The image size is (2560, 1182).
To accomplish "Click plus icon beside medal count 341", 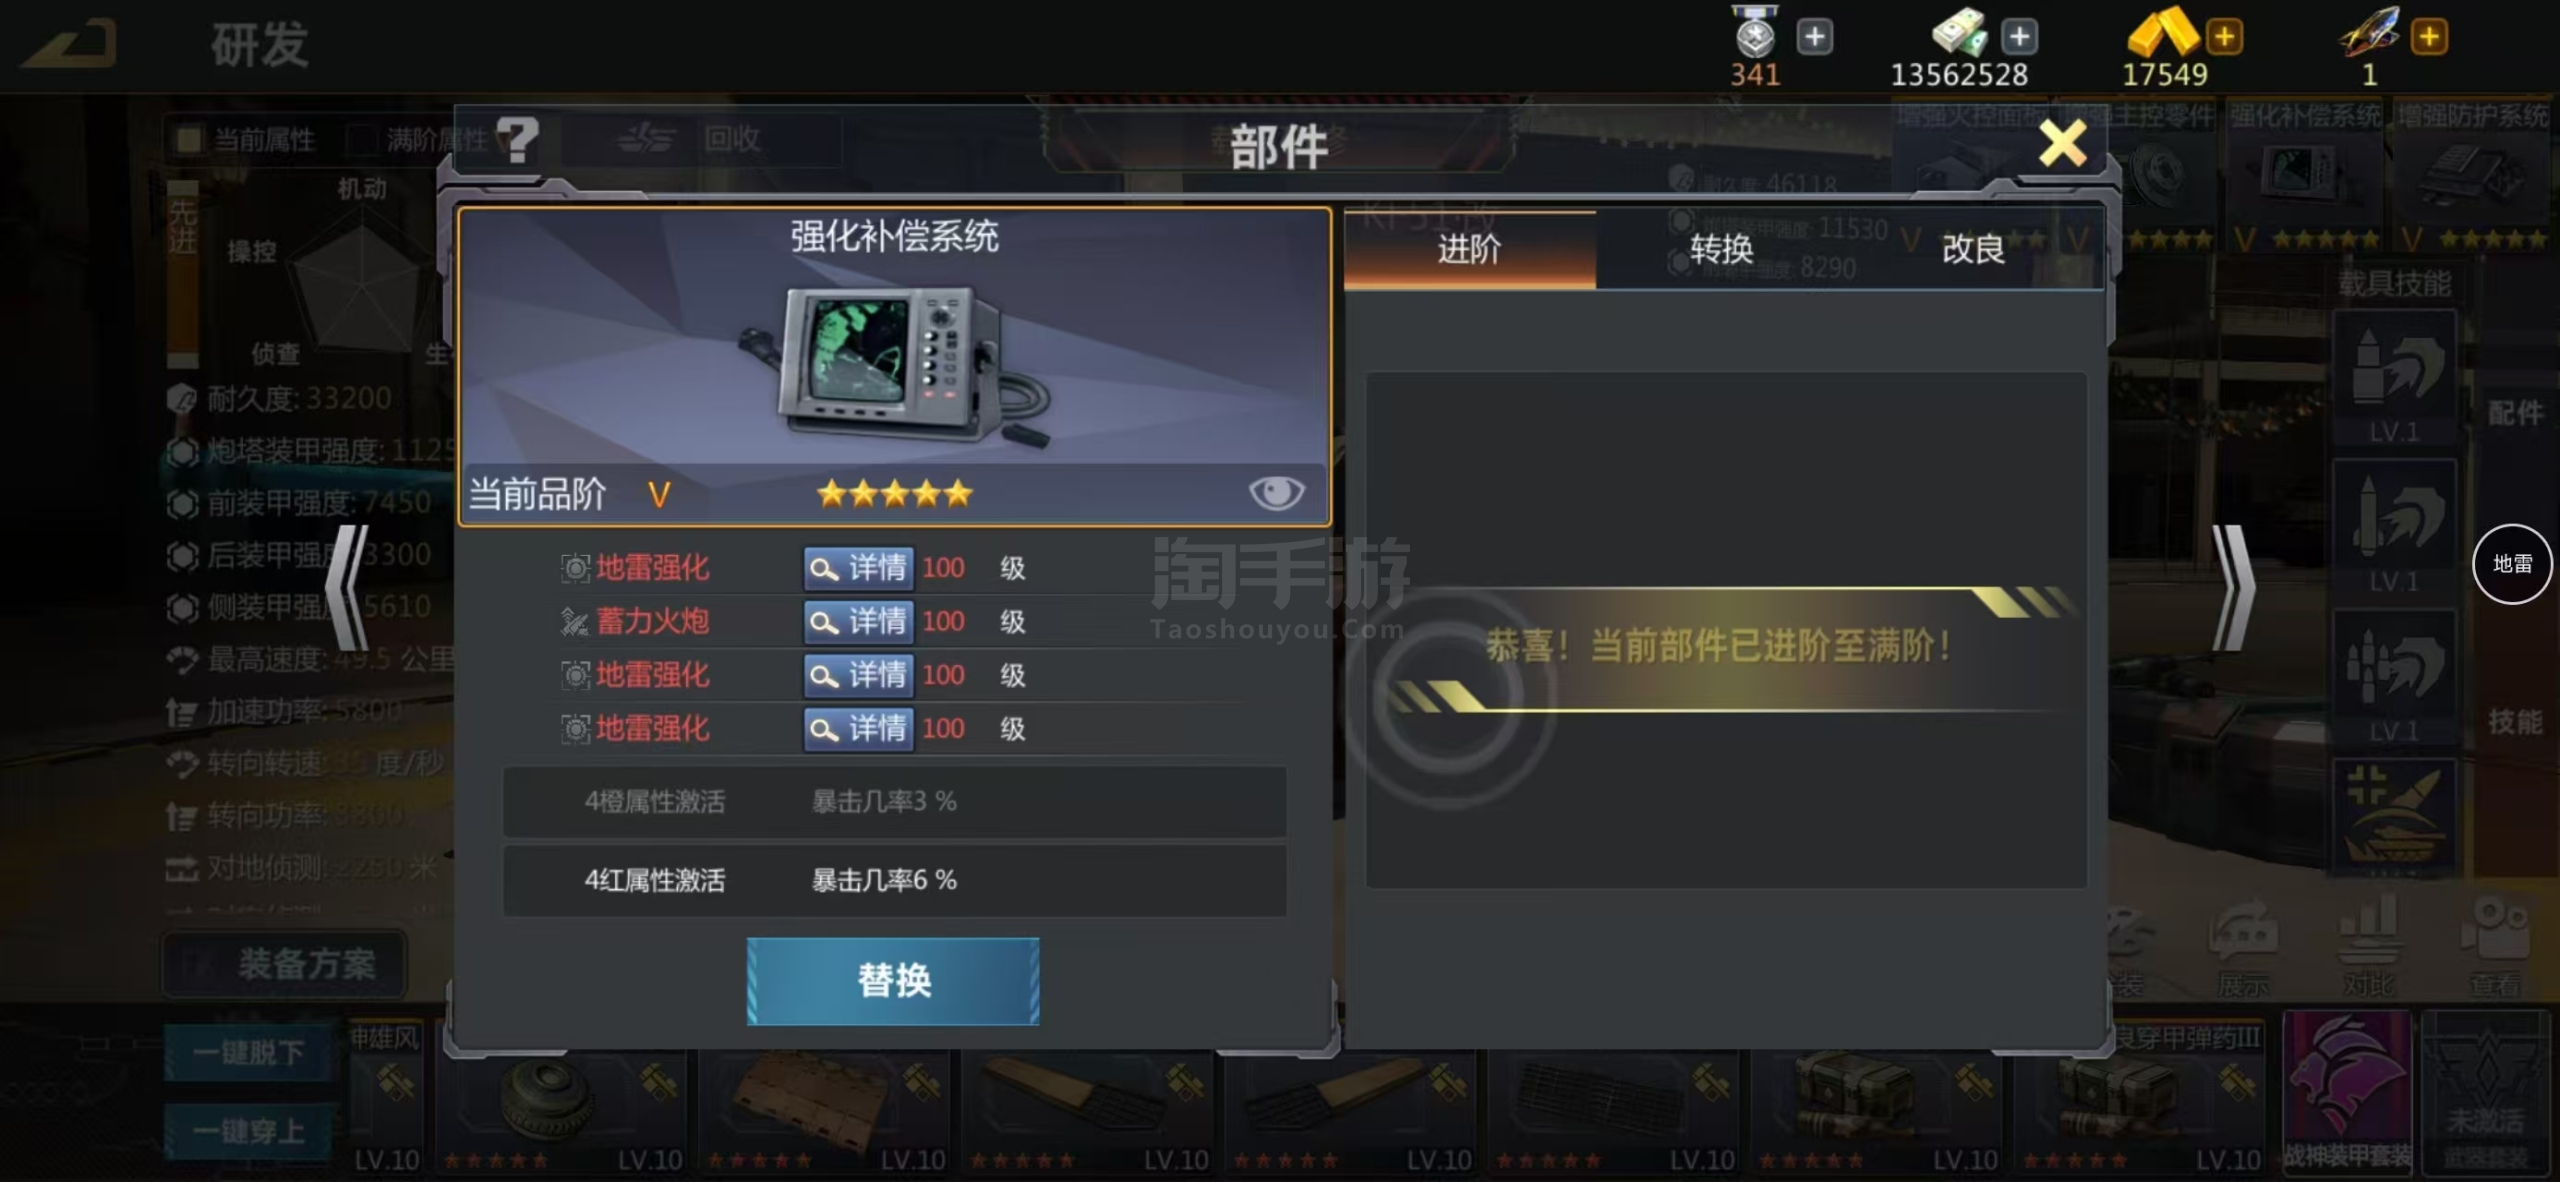I will pyautogui.click(x=1814, y=37).
